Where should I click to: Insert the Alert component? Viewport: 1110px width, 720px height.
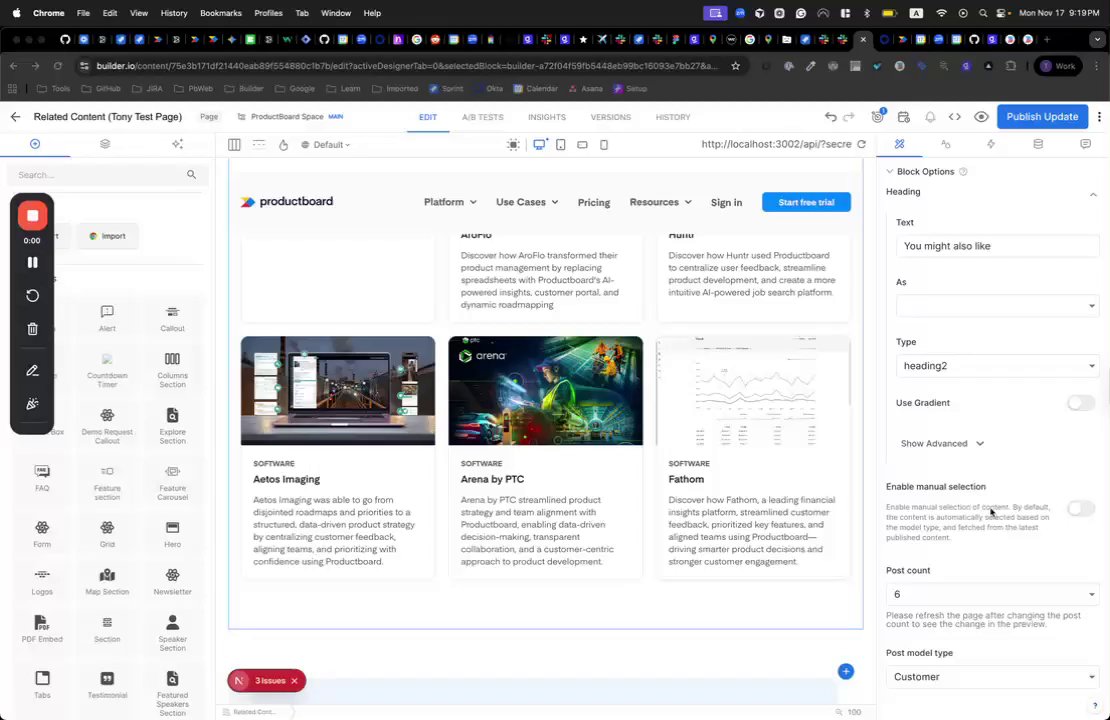(107, 318)
